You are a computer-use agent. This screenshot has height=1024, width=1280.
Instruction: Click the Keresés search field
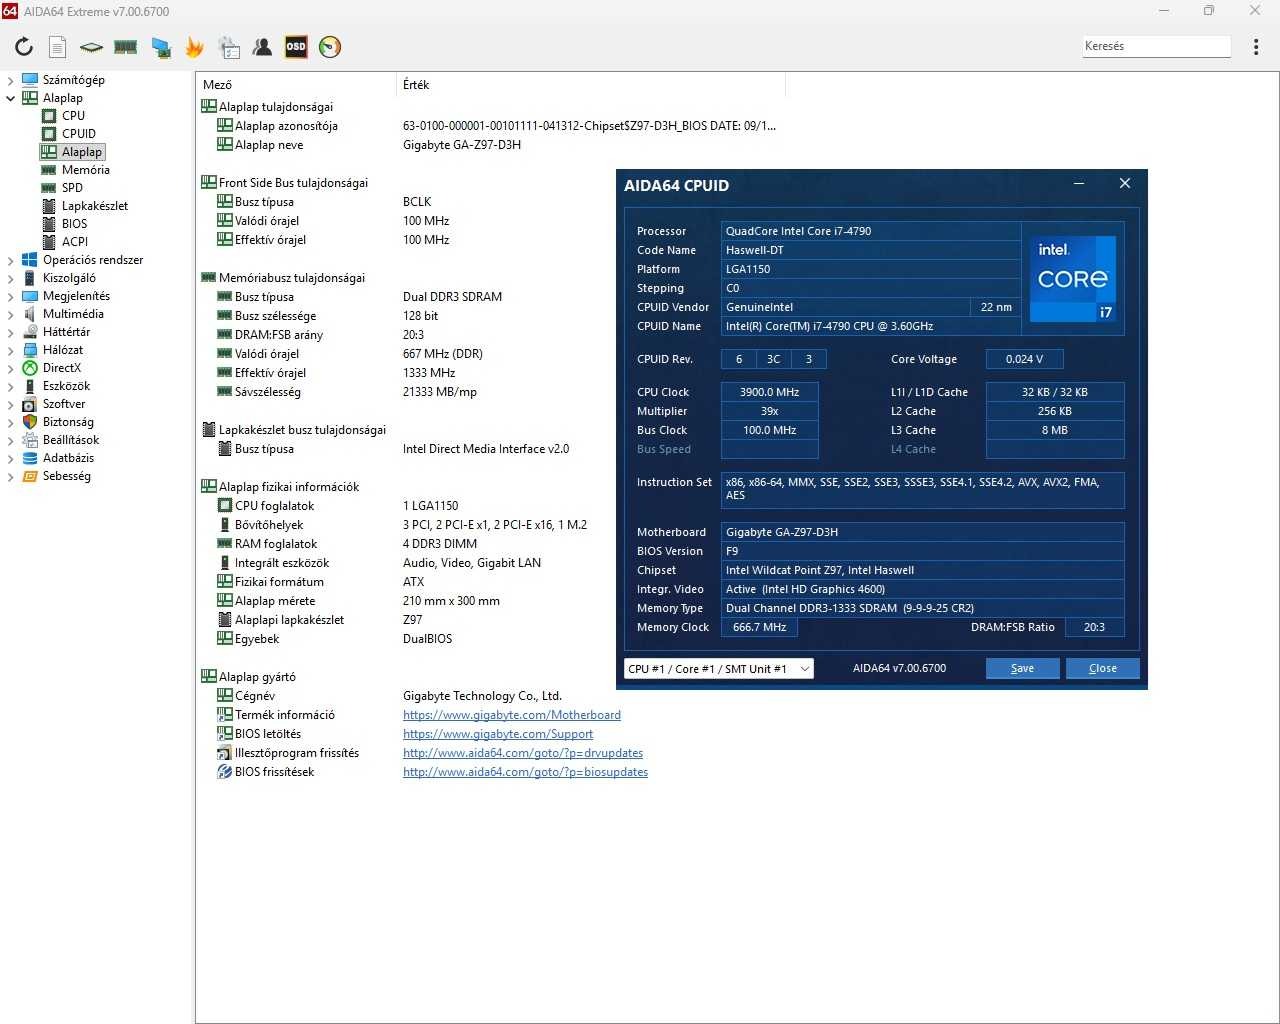coord(1156,46)
